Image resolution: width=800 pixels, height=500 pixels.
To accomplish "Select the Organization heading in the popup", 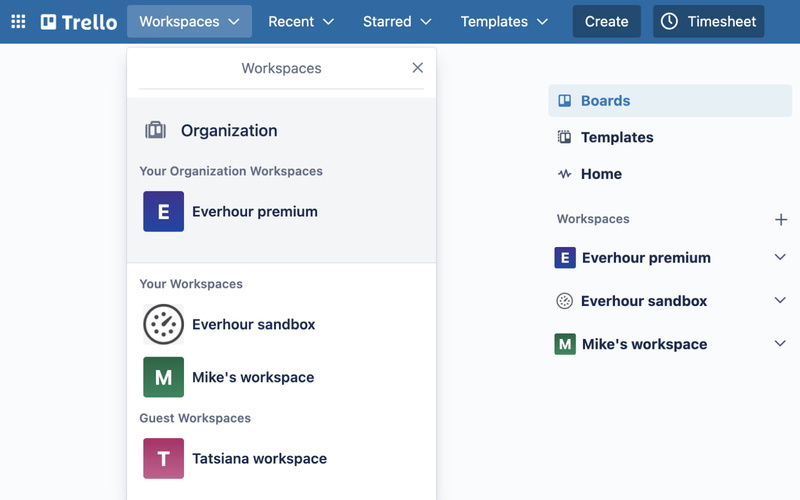I will coord(229,131).
